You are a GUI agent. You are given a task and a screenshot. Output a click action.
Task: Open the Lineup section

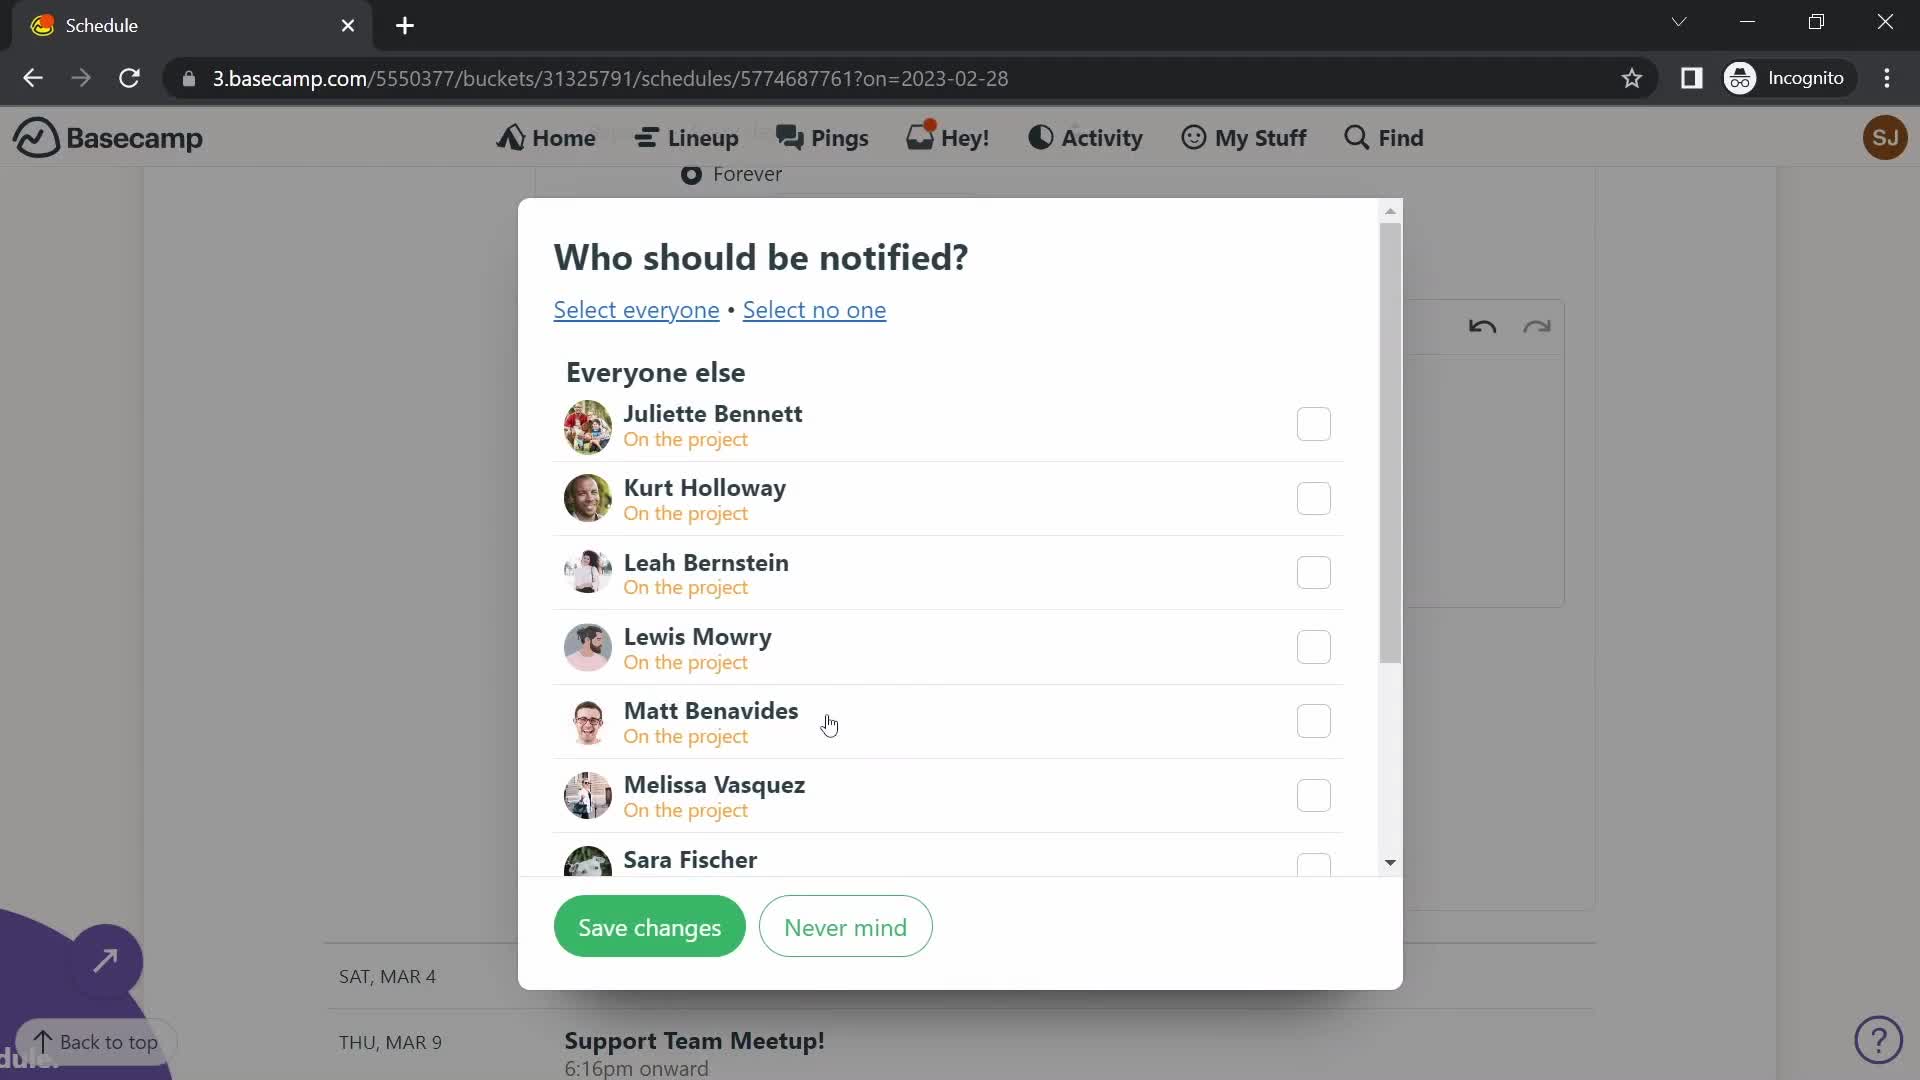687,137
